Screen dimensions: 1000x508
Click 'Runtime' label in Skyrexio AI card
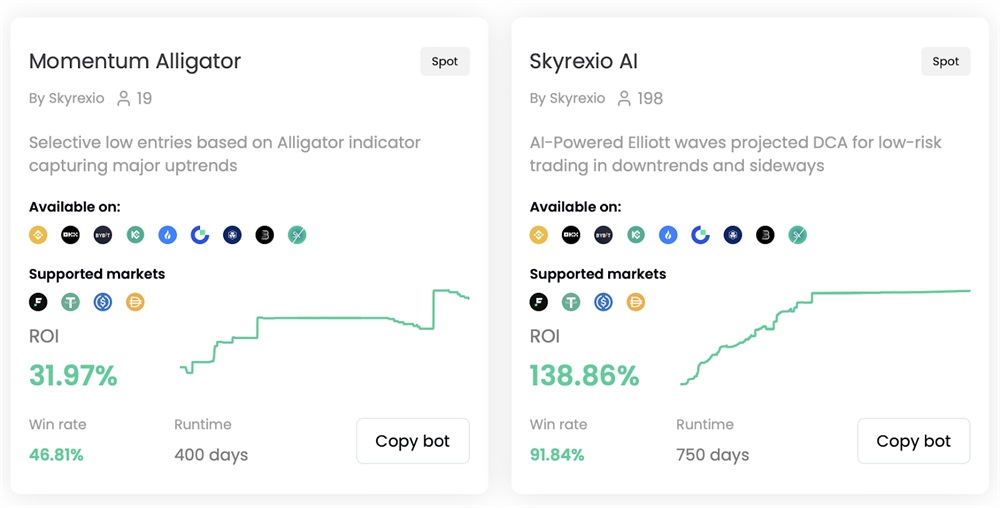click(x=705, y=425)
